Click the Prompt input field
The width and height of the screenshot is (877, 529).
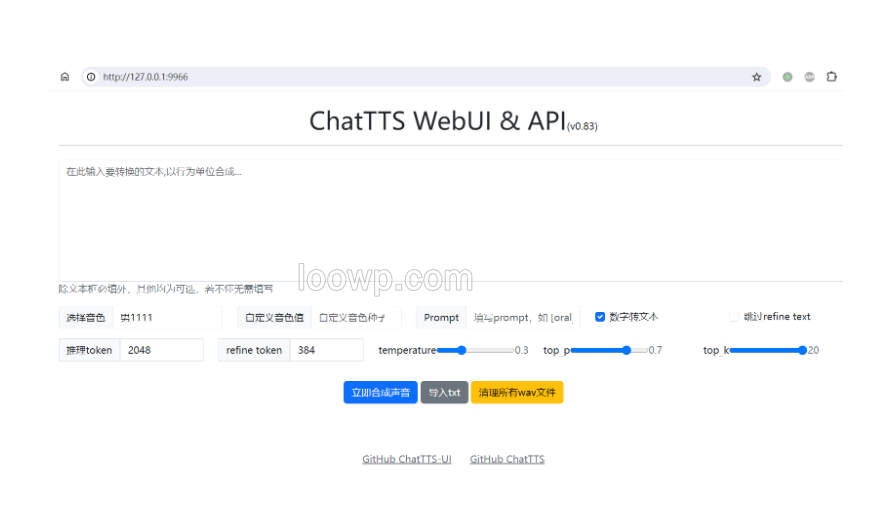coord(524,317)
